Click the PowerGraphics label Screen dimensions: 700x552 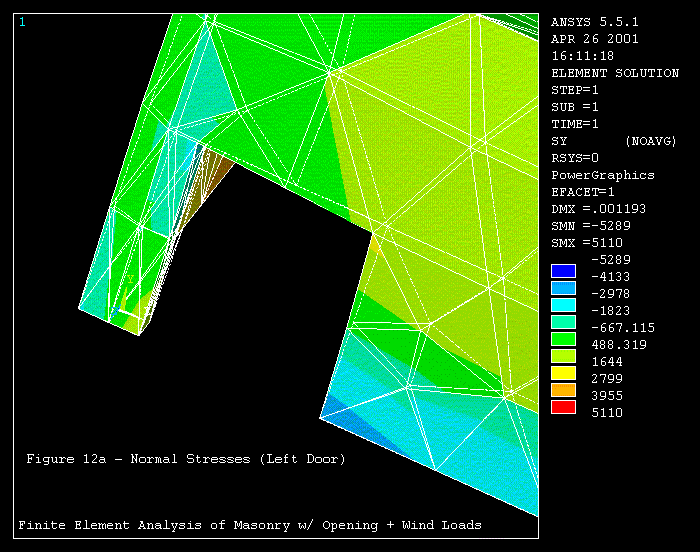(603, 175)
